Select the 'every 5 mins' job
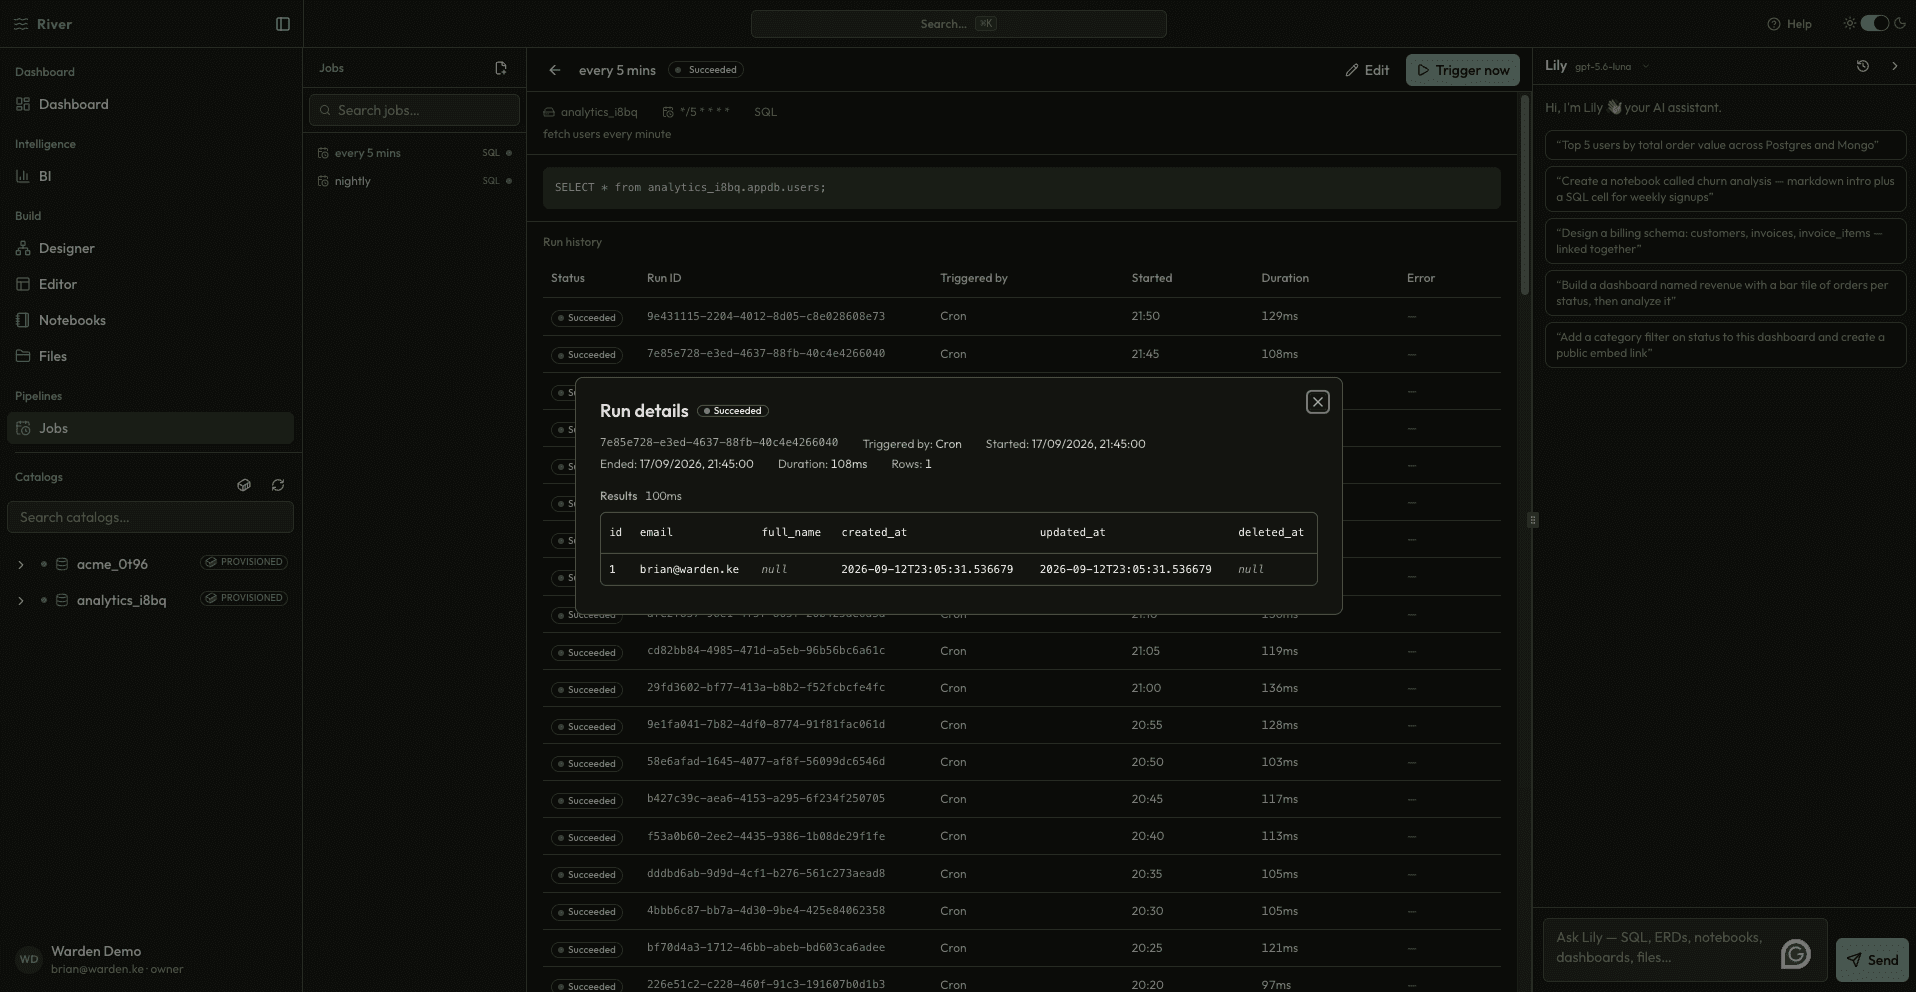This screenshot has width=1916, height=992. click(414, 153)
